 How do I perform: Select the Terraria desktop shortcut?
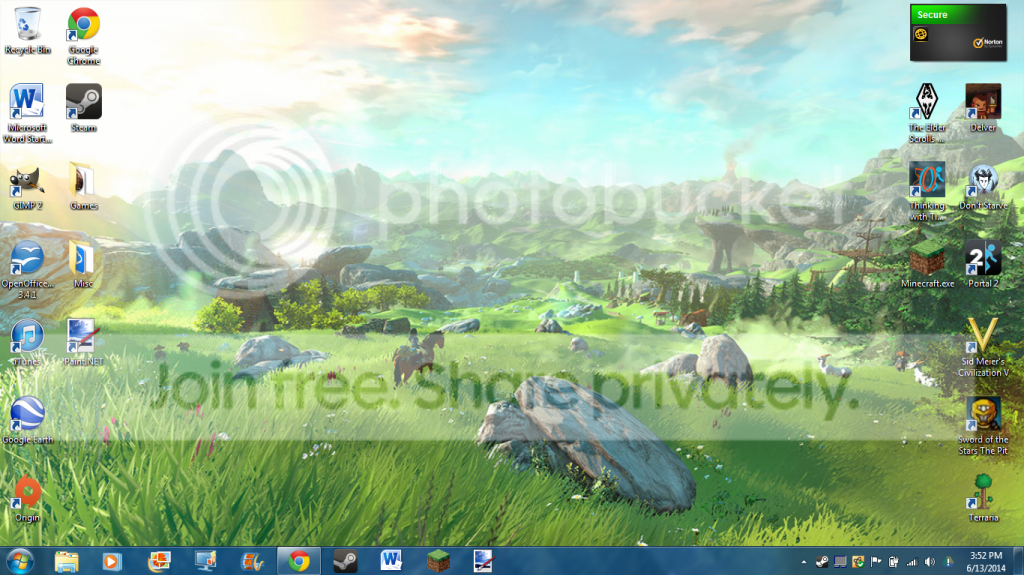pos(983,498)
